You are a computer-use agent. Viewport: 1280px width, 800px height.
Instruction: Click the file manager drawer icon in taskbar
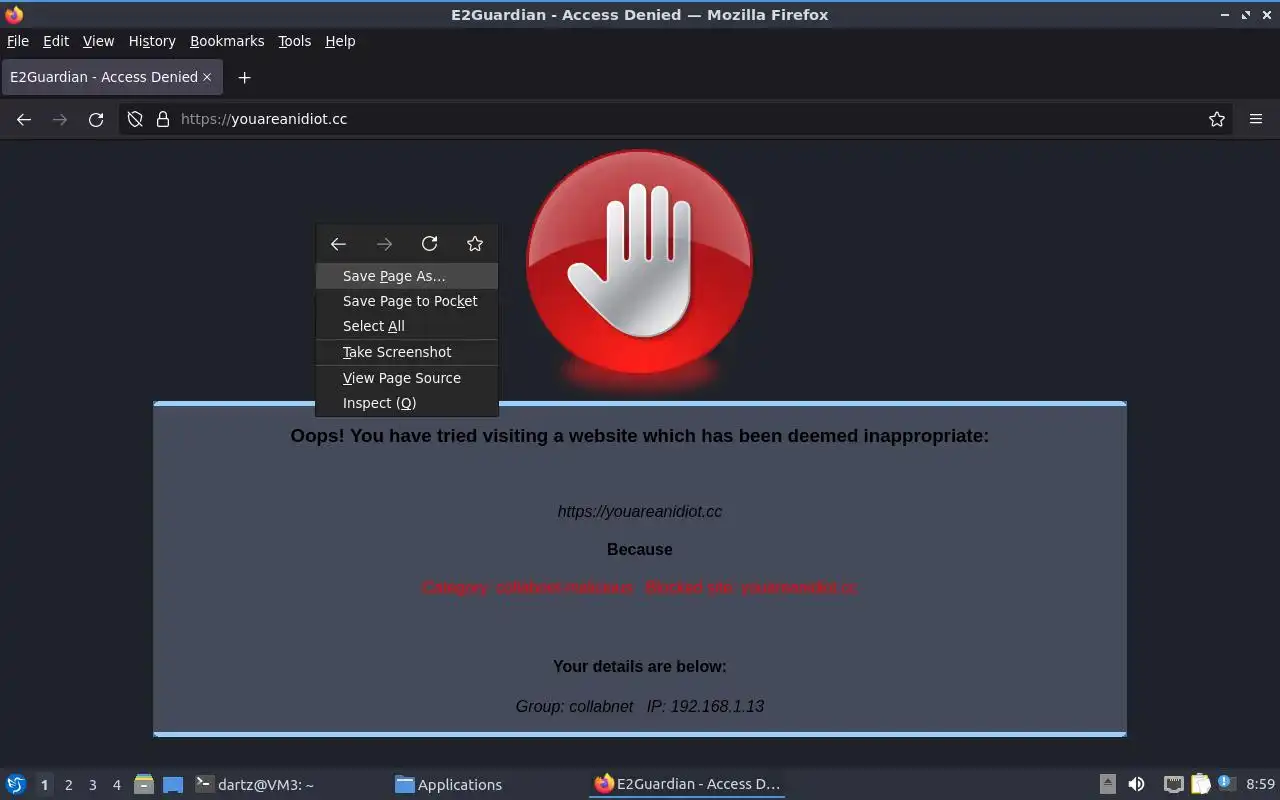click(x=144, y=784)
